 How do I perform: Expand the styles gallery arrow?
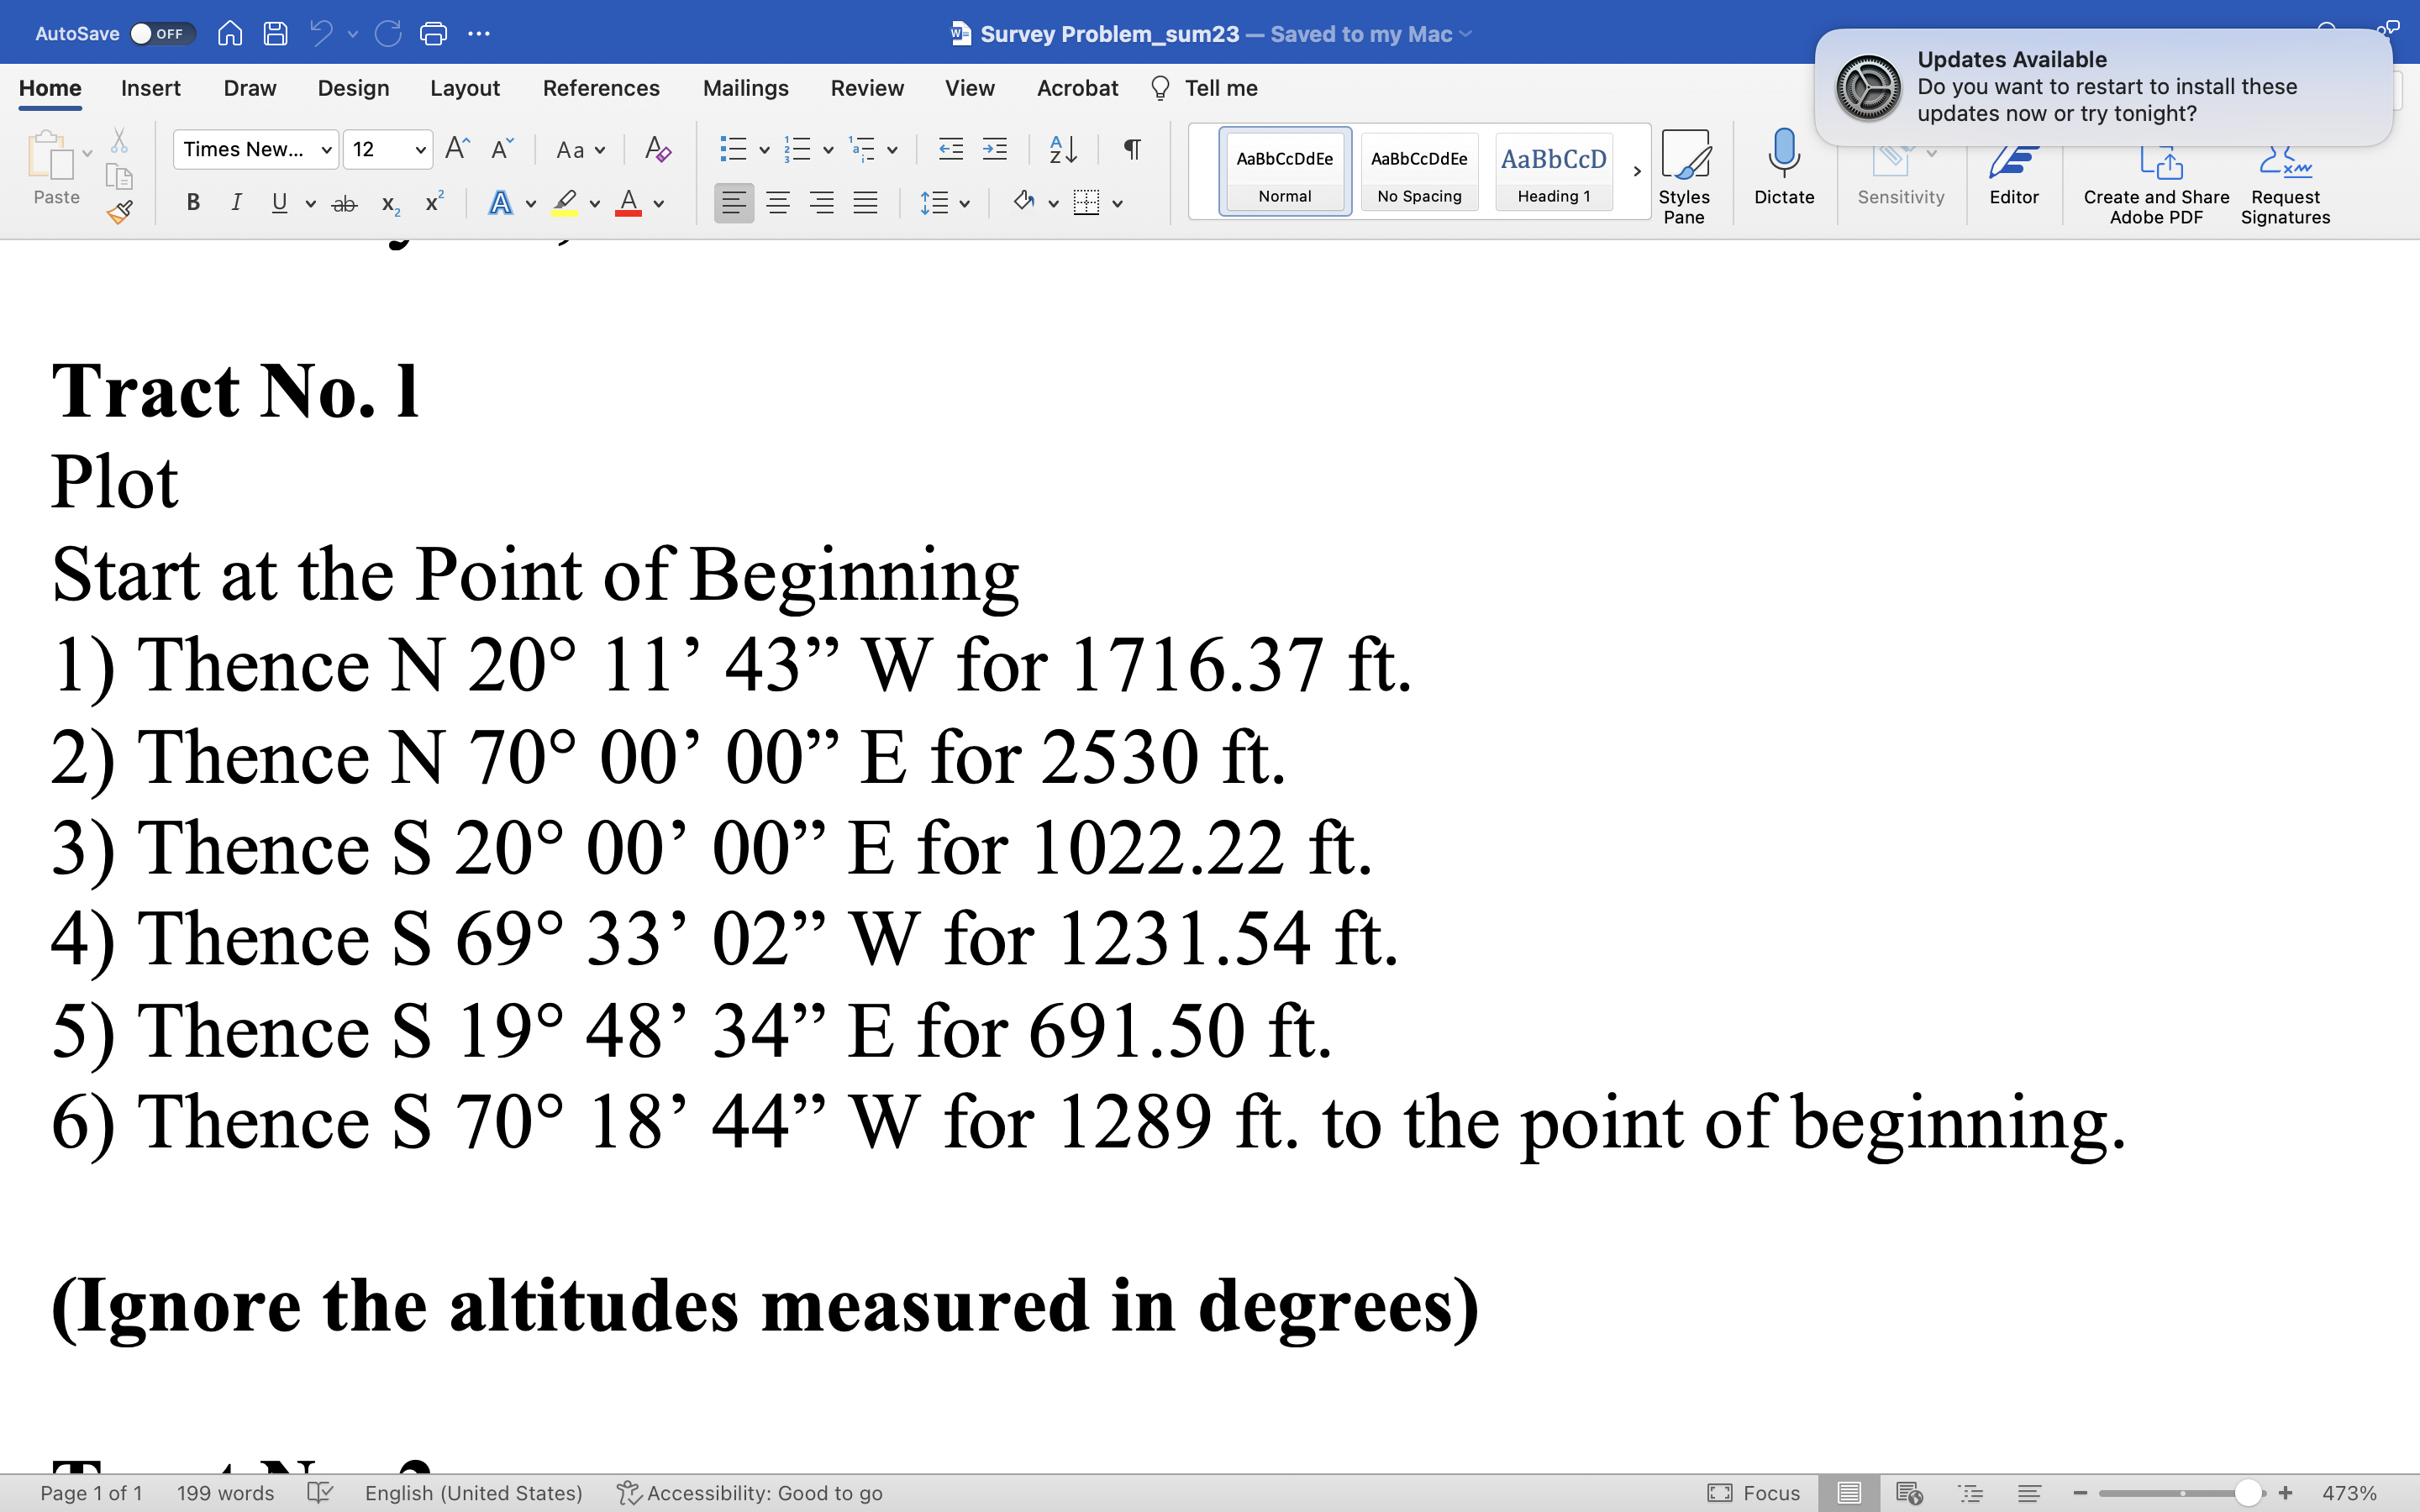pyautogui.click(x=1636, y=171)
